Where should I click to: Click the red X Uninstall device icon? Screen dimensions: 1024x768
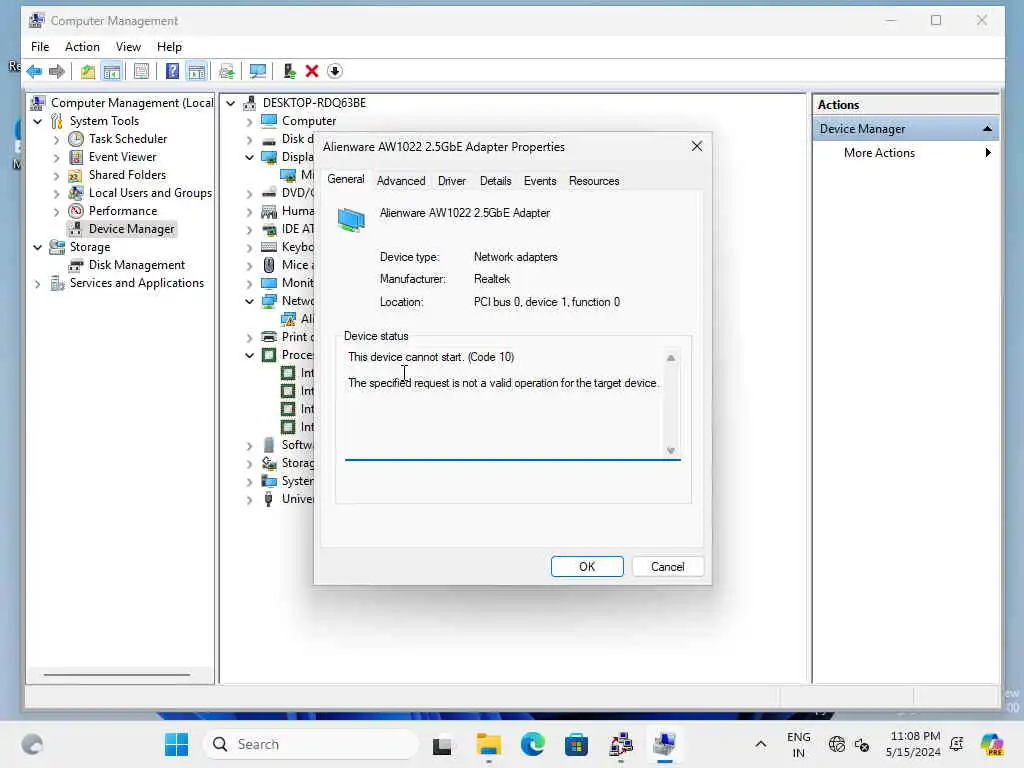[312, 71]
